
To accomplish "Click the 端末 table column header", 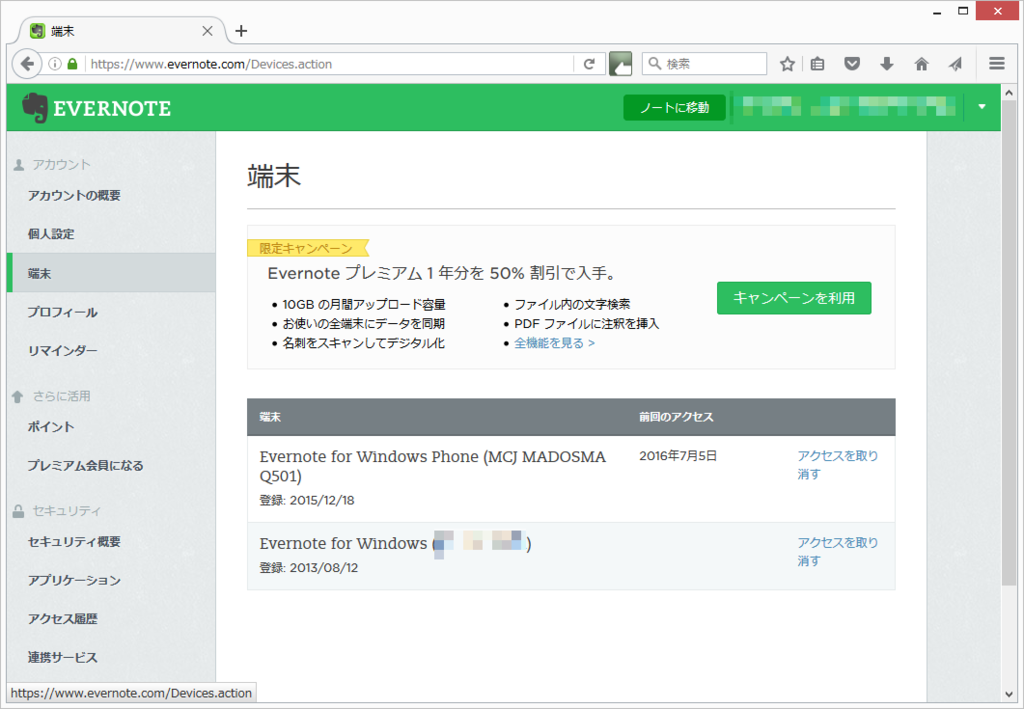I will click(x=270, y=417).
